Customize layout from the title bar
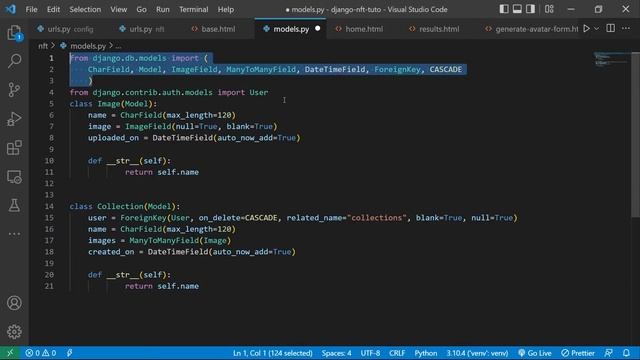The height and width of the screenshot is (360, 640). coord(549,9)
